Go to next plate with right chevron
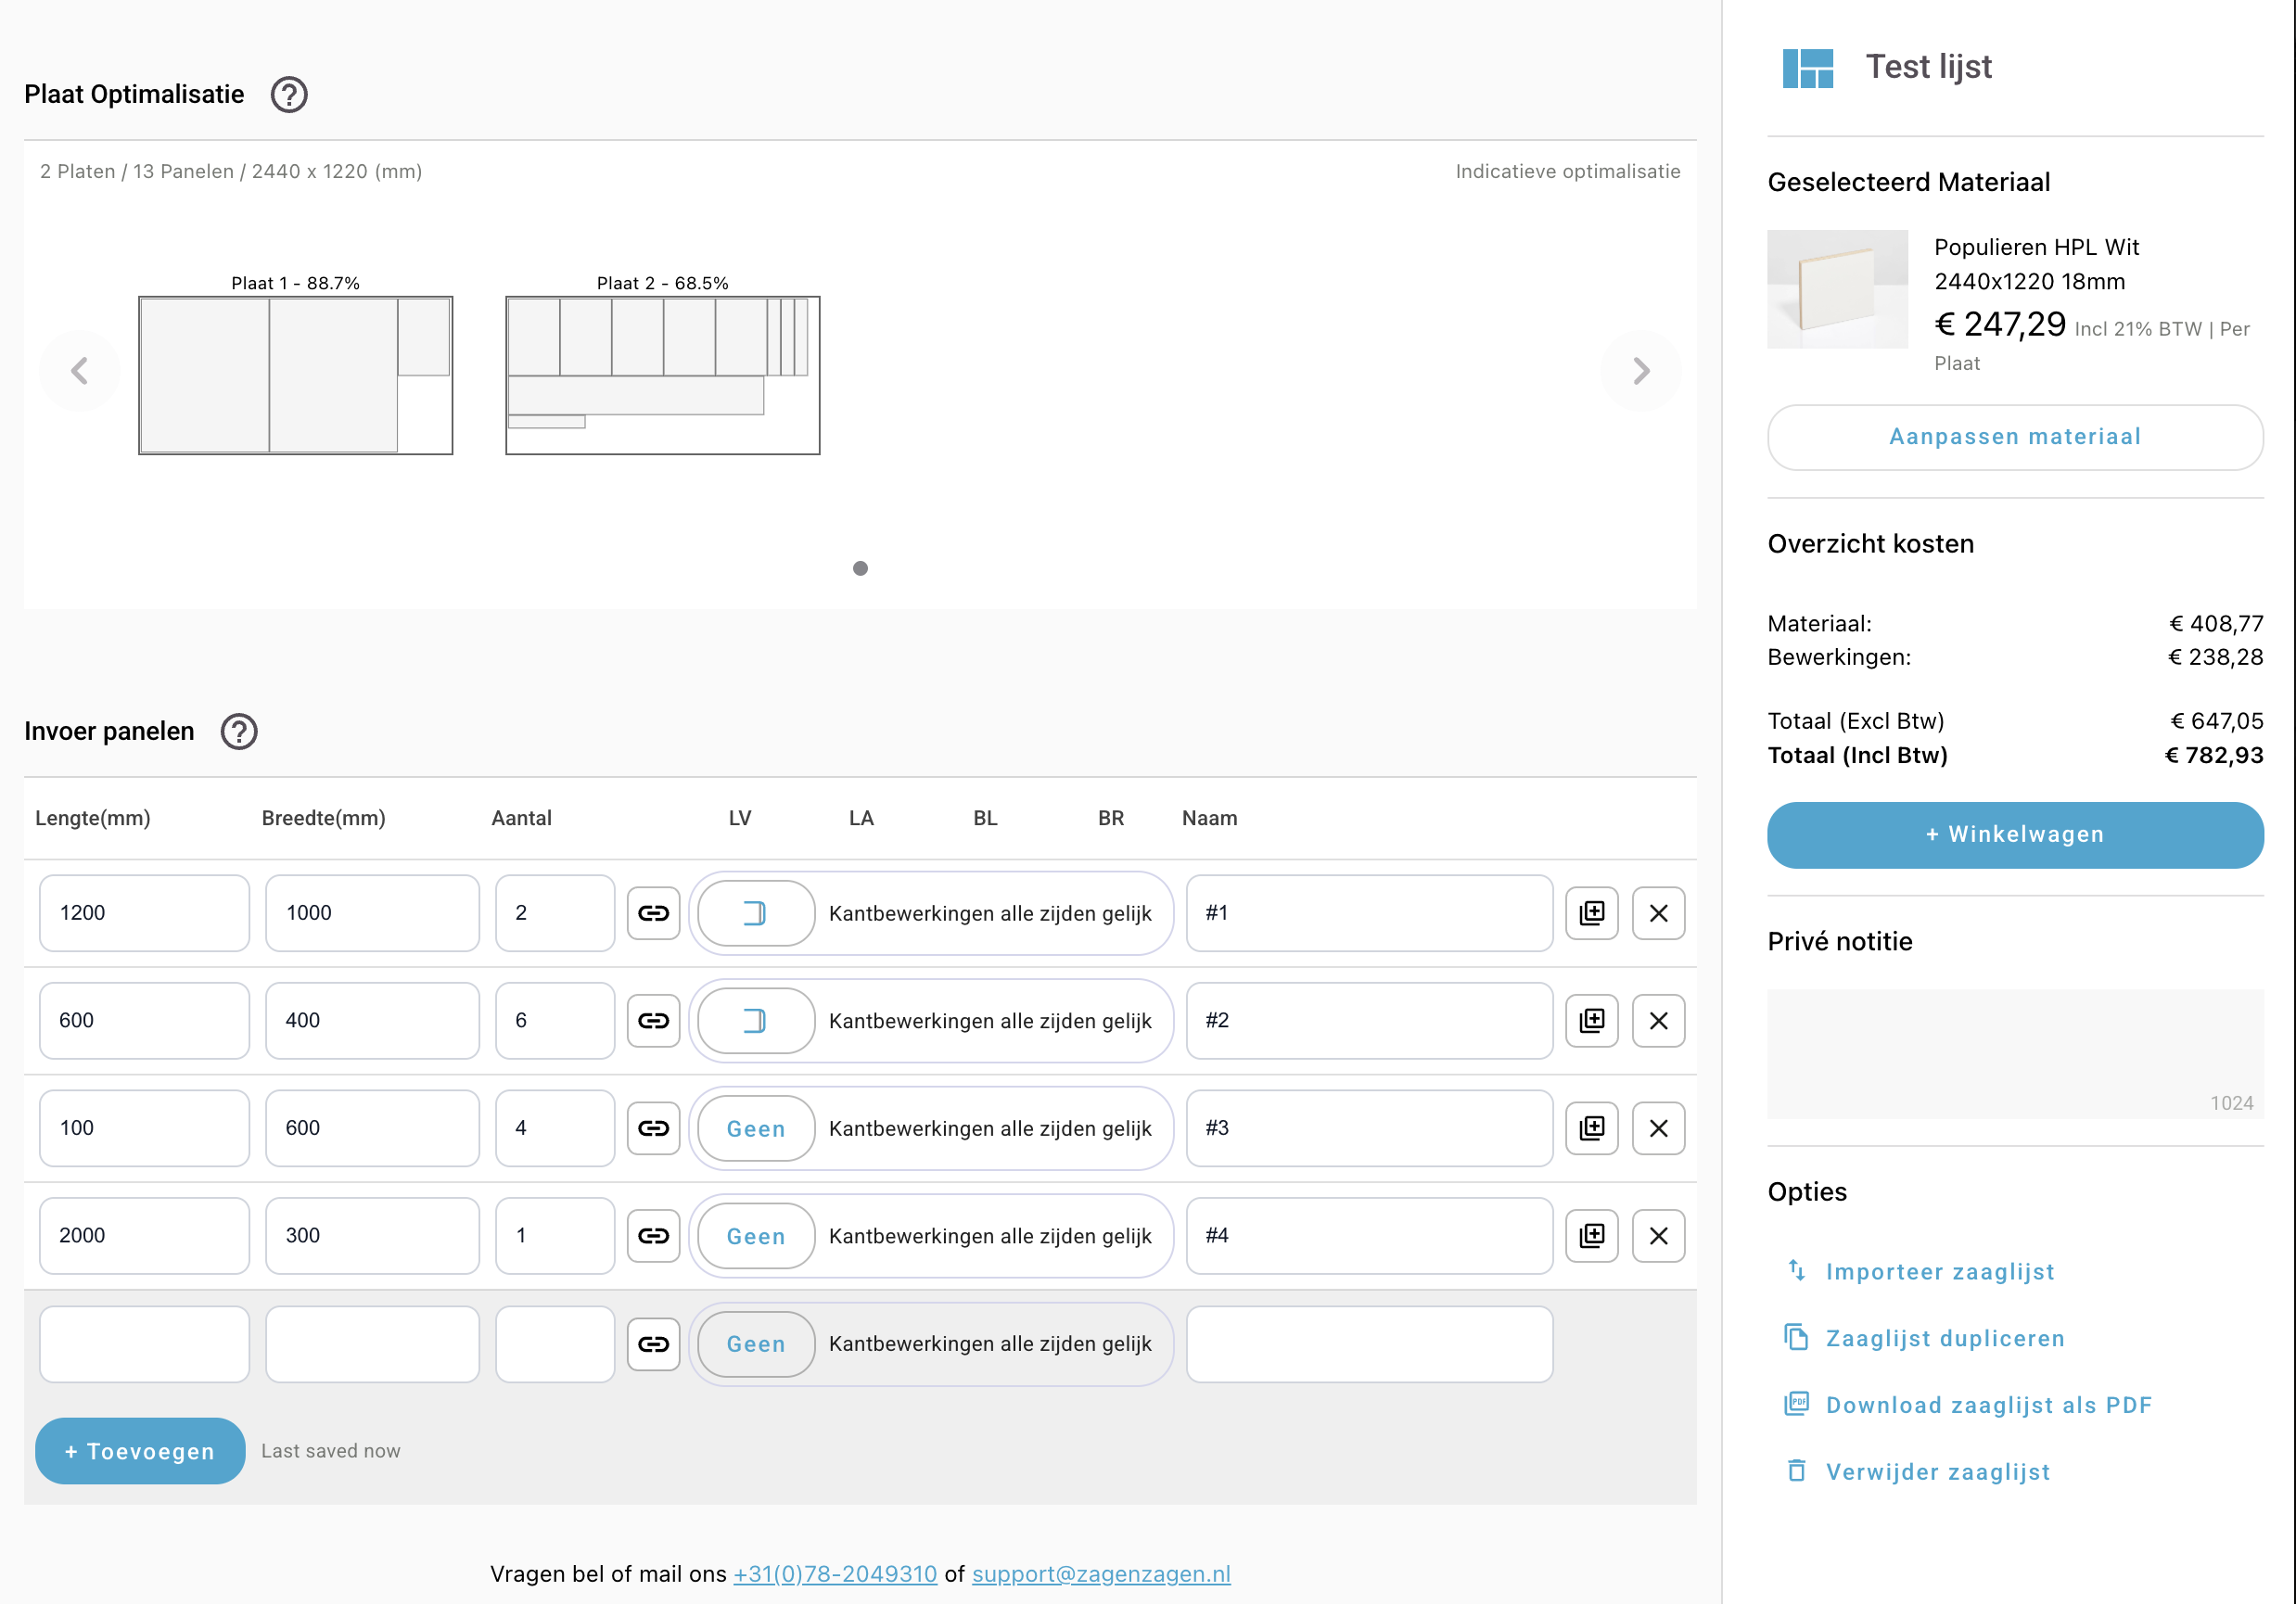The image size is (2296, 1604). [x=1640, y=371]
